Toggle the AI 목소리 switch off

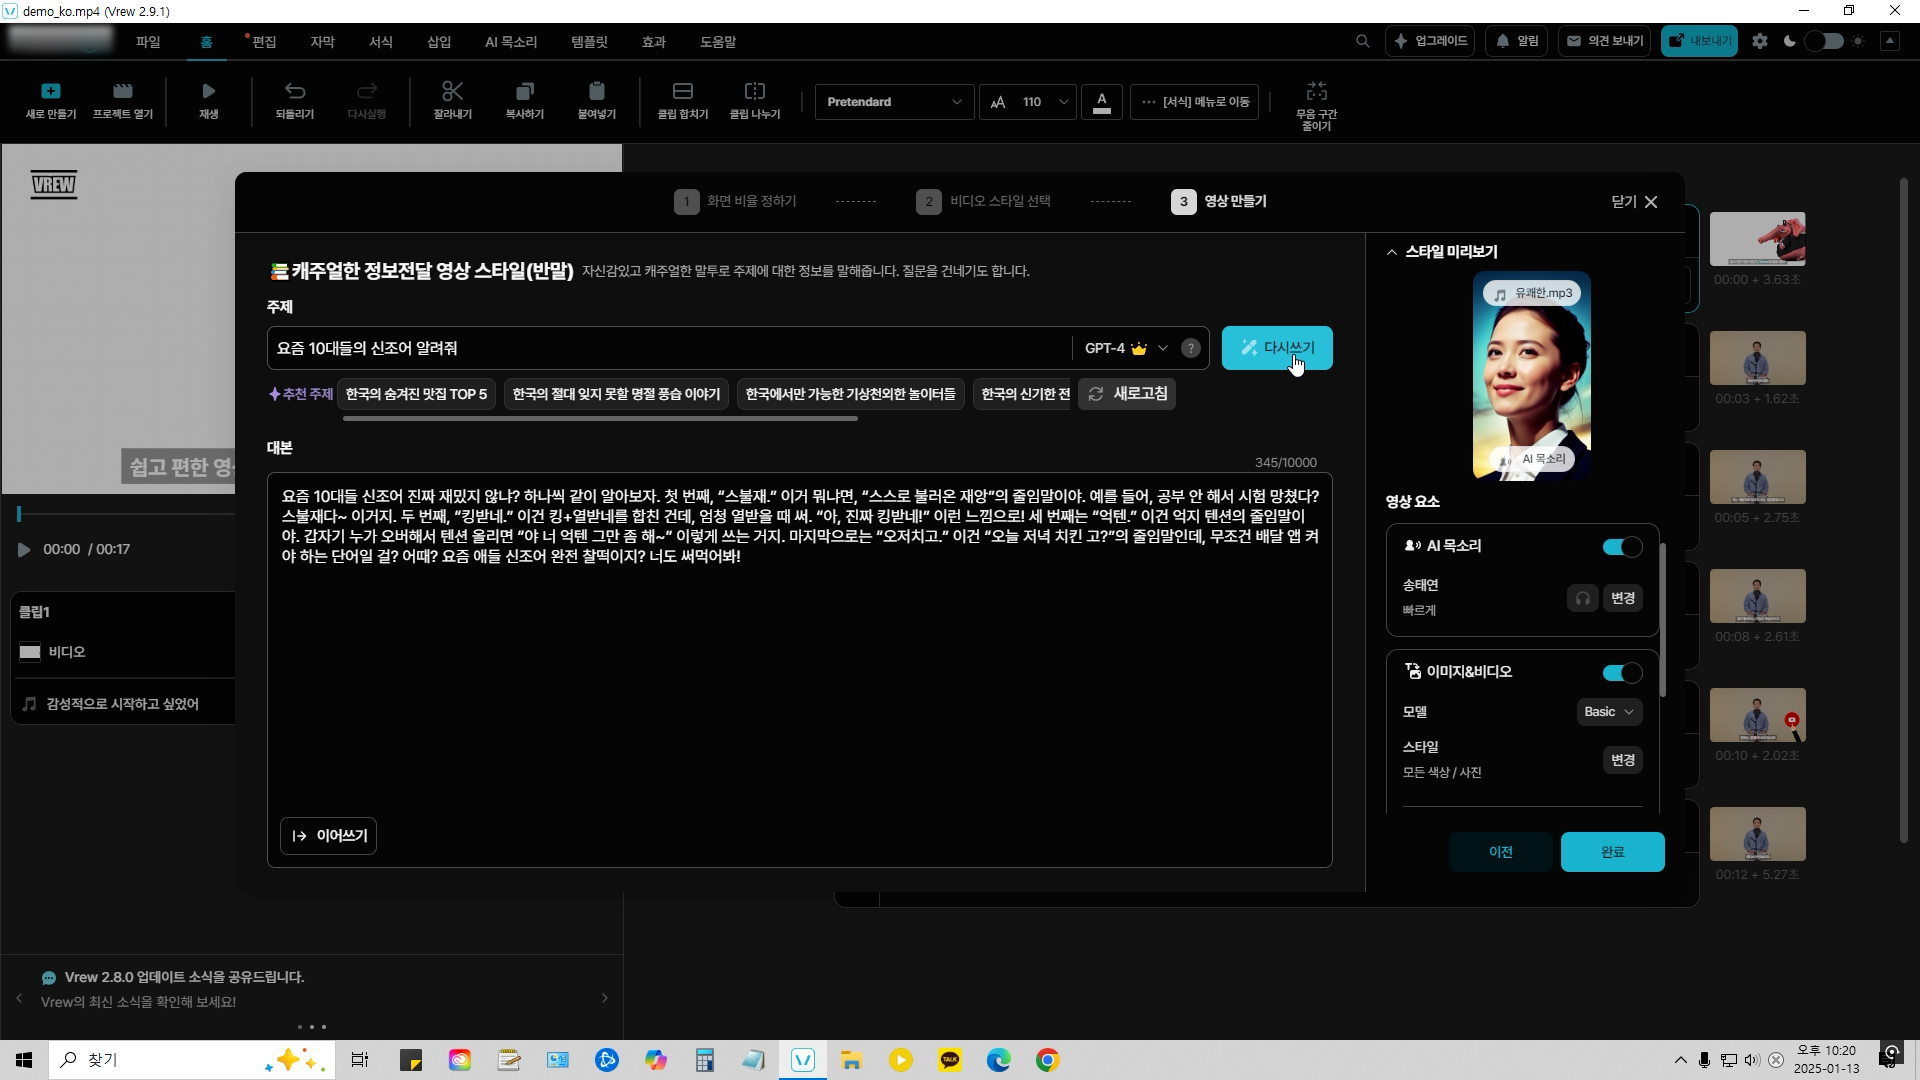click(1621, 547)
